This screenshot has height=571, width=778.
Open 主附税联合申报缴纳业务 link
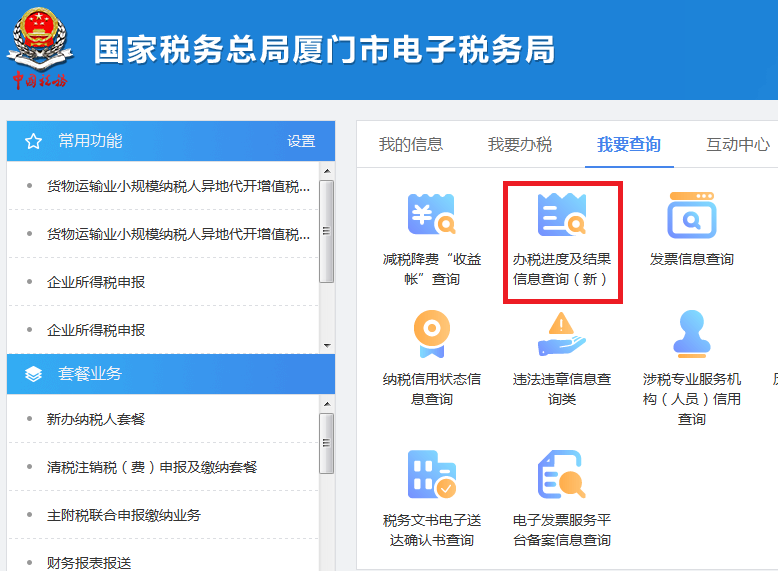pos(124,515)
